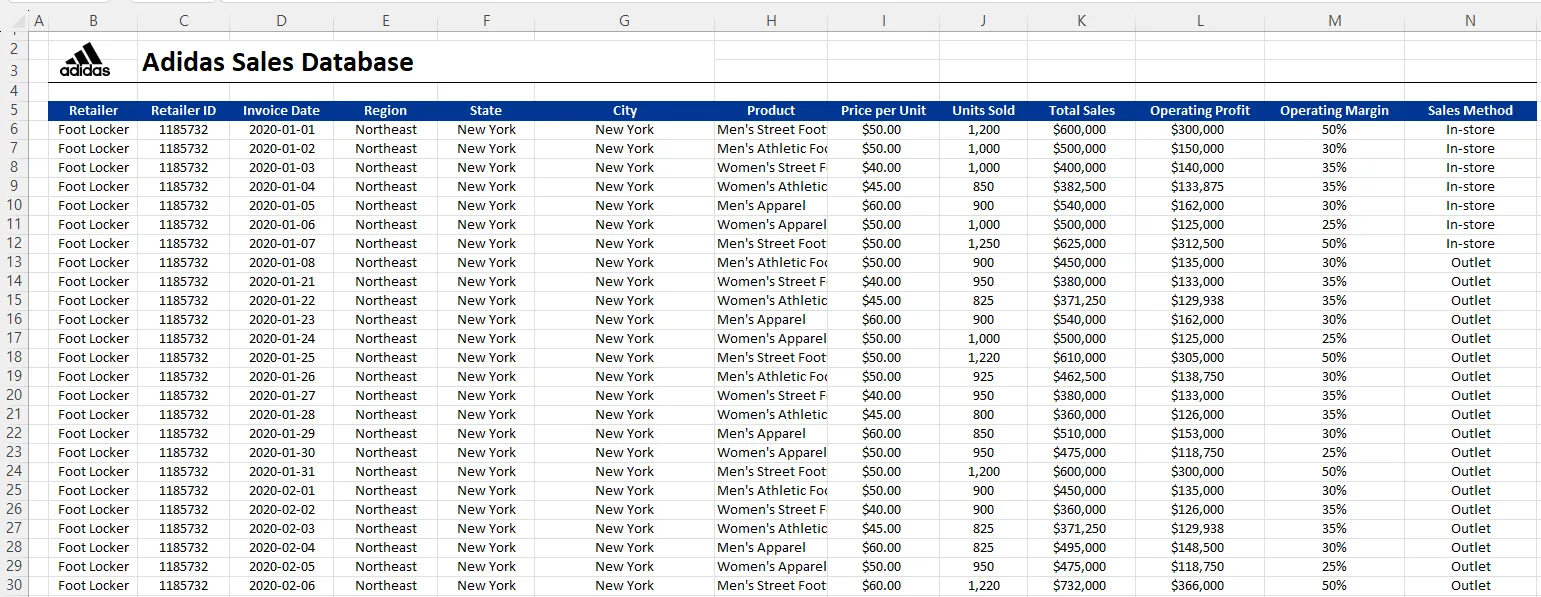
Task: Select New York city cell in row 27
Action: point(624,529)
